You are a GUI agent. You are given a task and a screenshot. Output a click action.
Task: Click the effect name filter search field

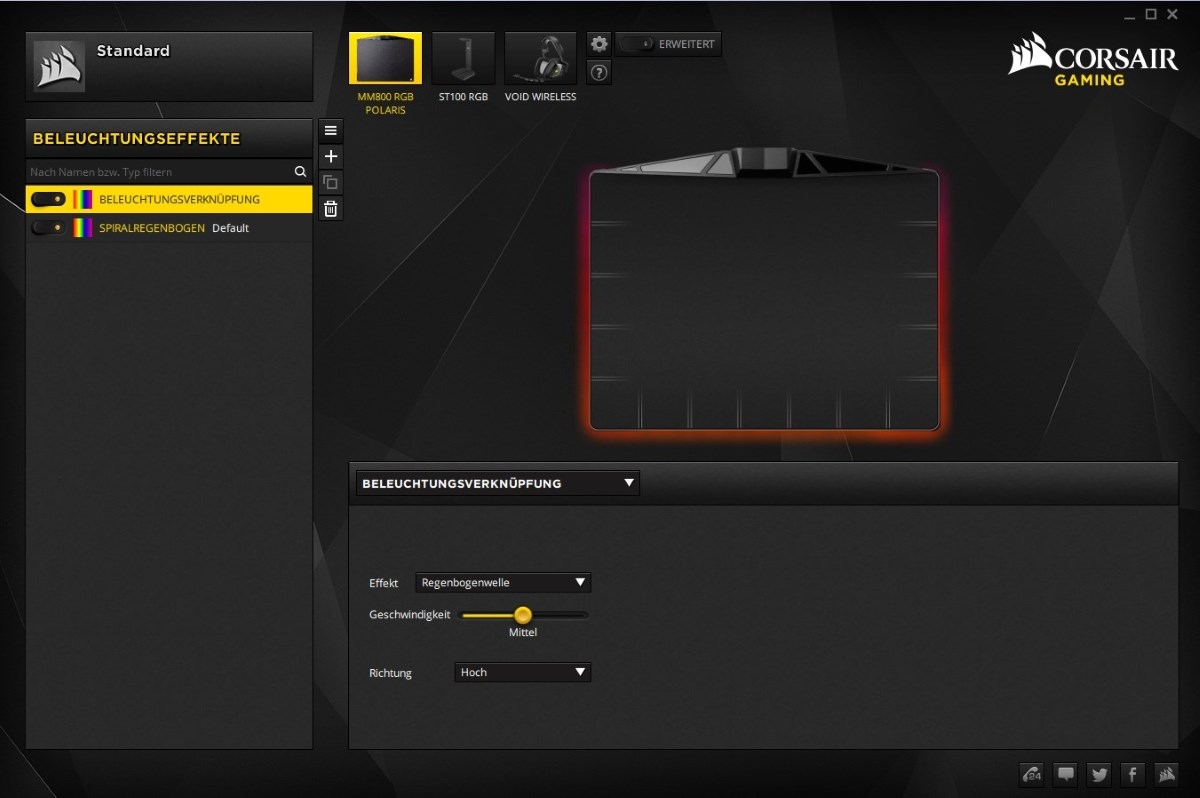click(x=160, y=172)
